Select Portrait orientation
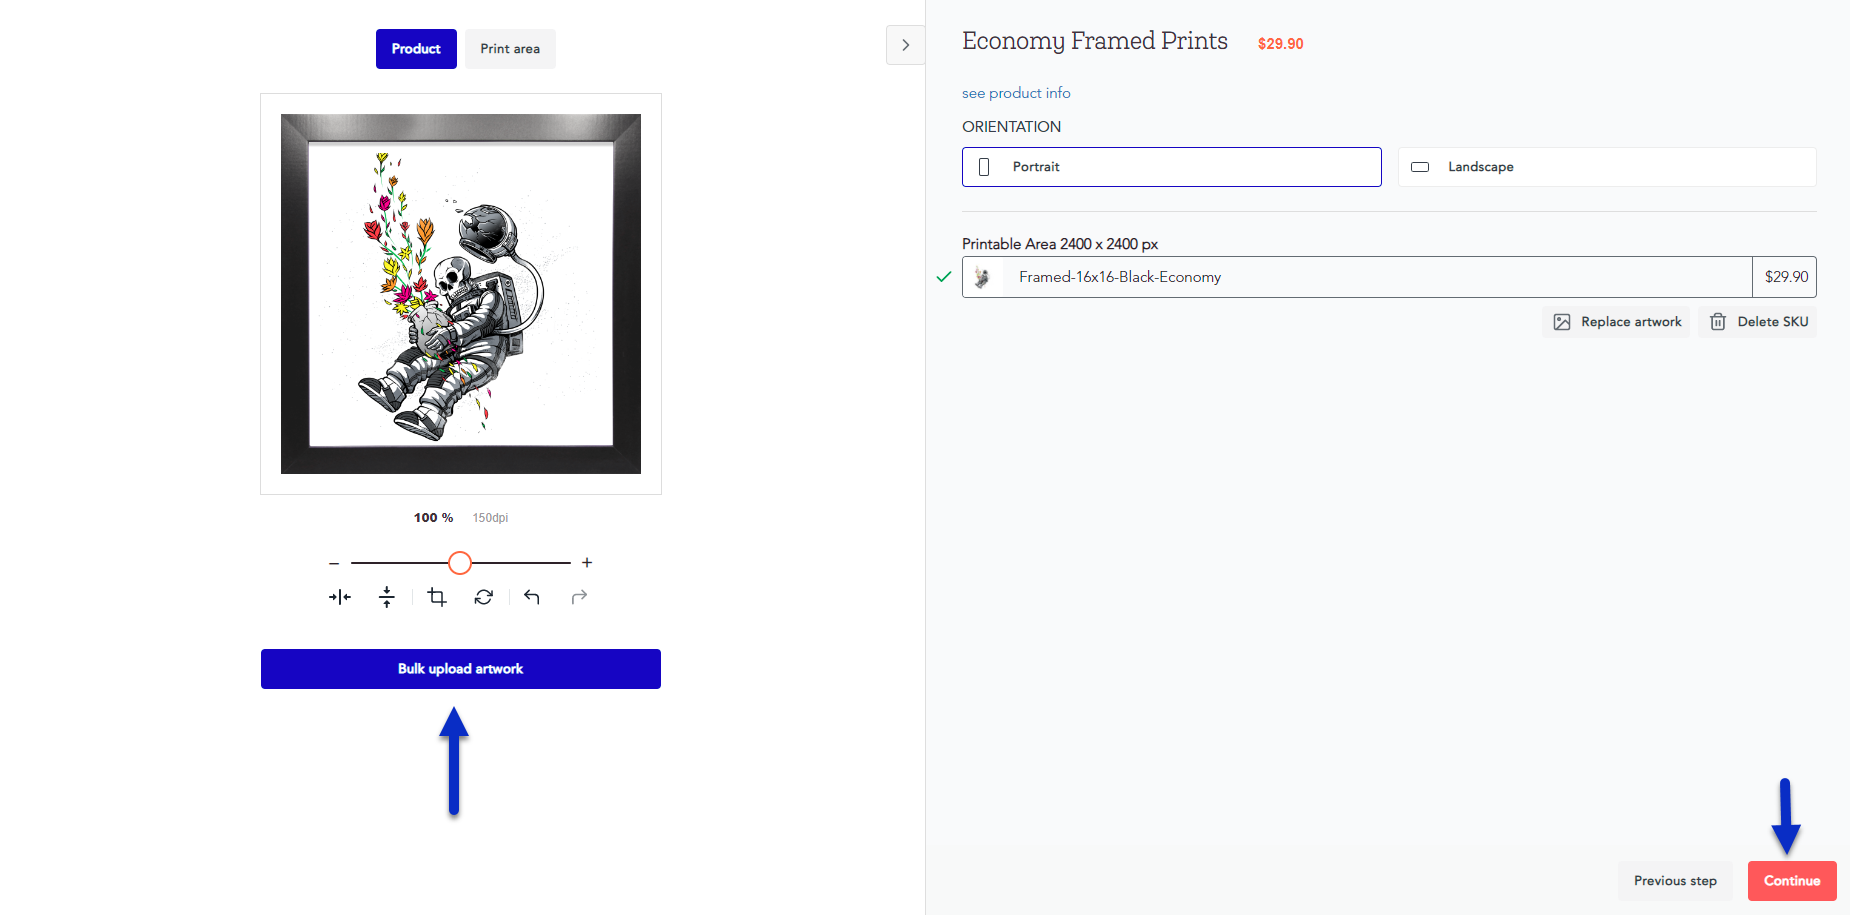This screenshot has height=915, width=1850. pyautogui.click(x=1171, y=167)
